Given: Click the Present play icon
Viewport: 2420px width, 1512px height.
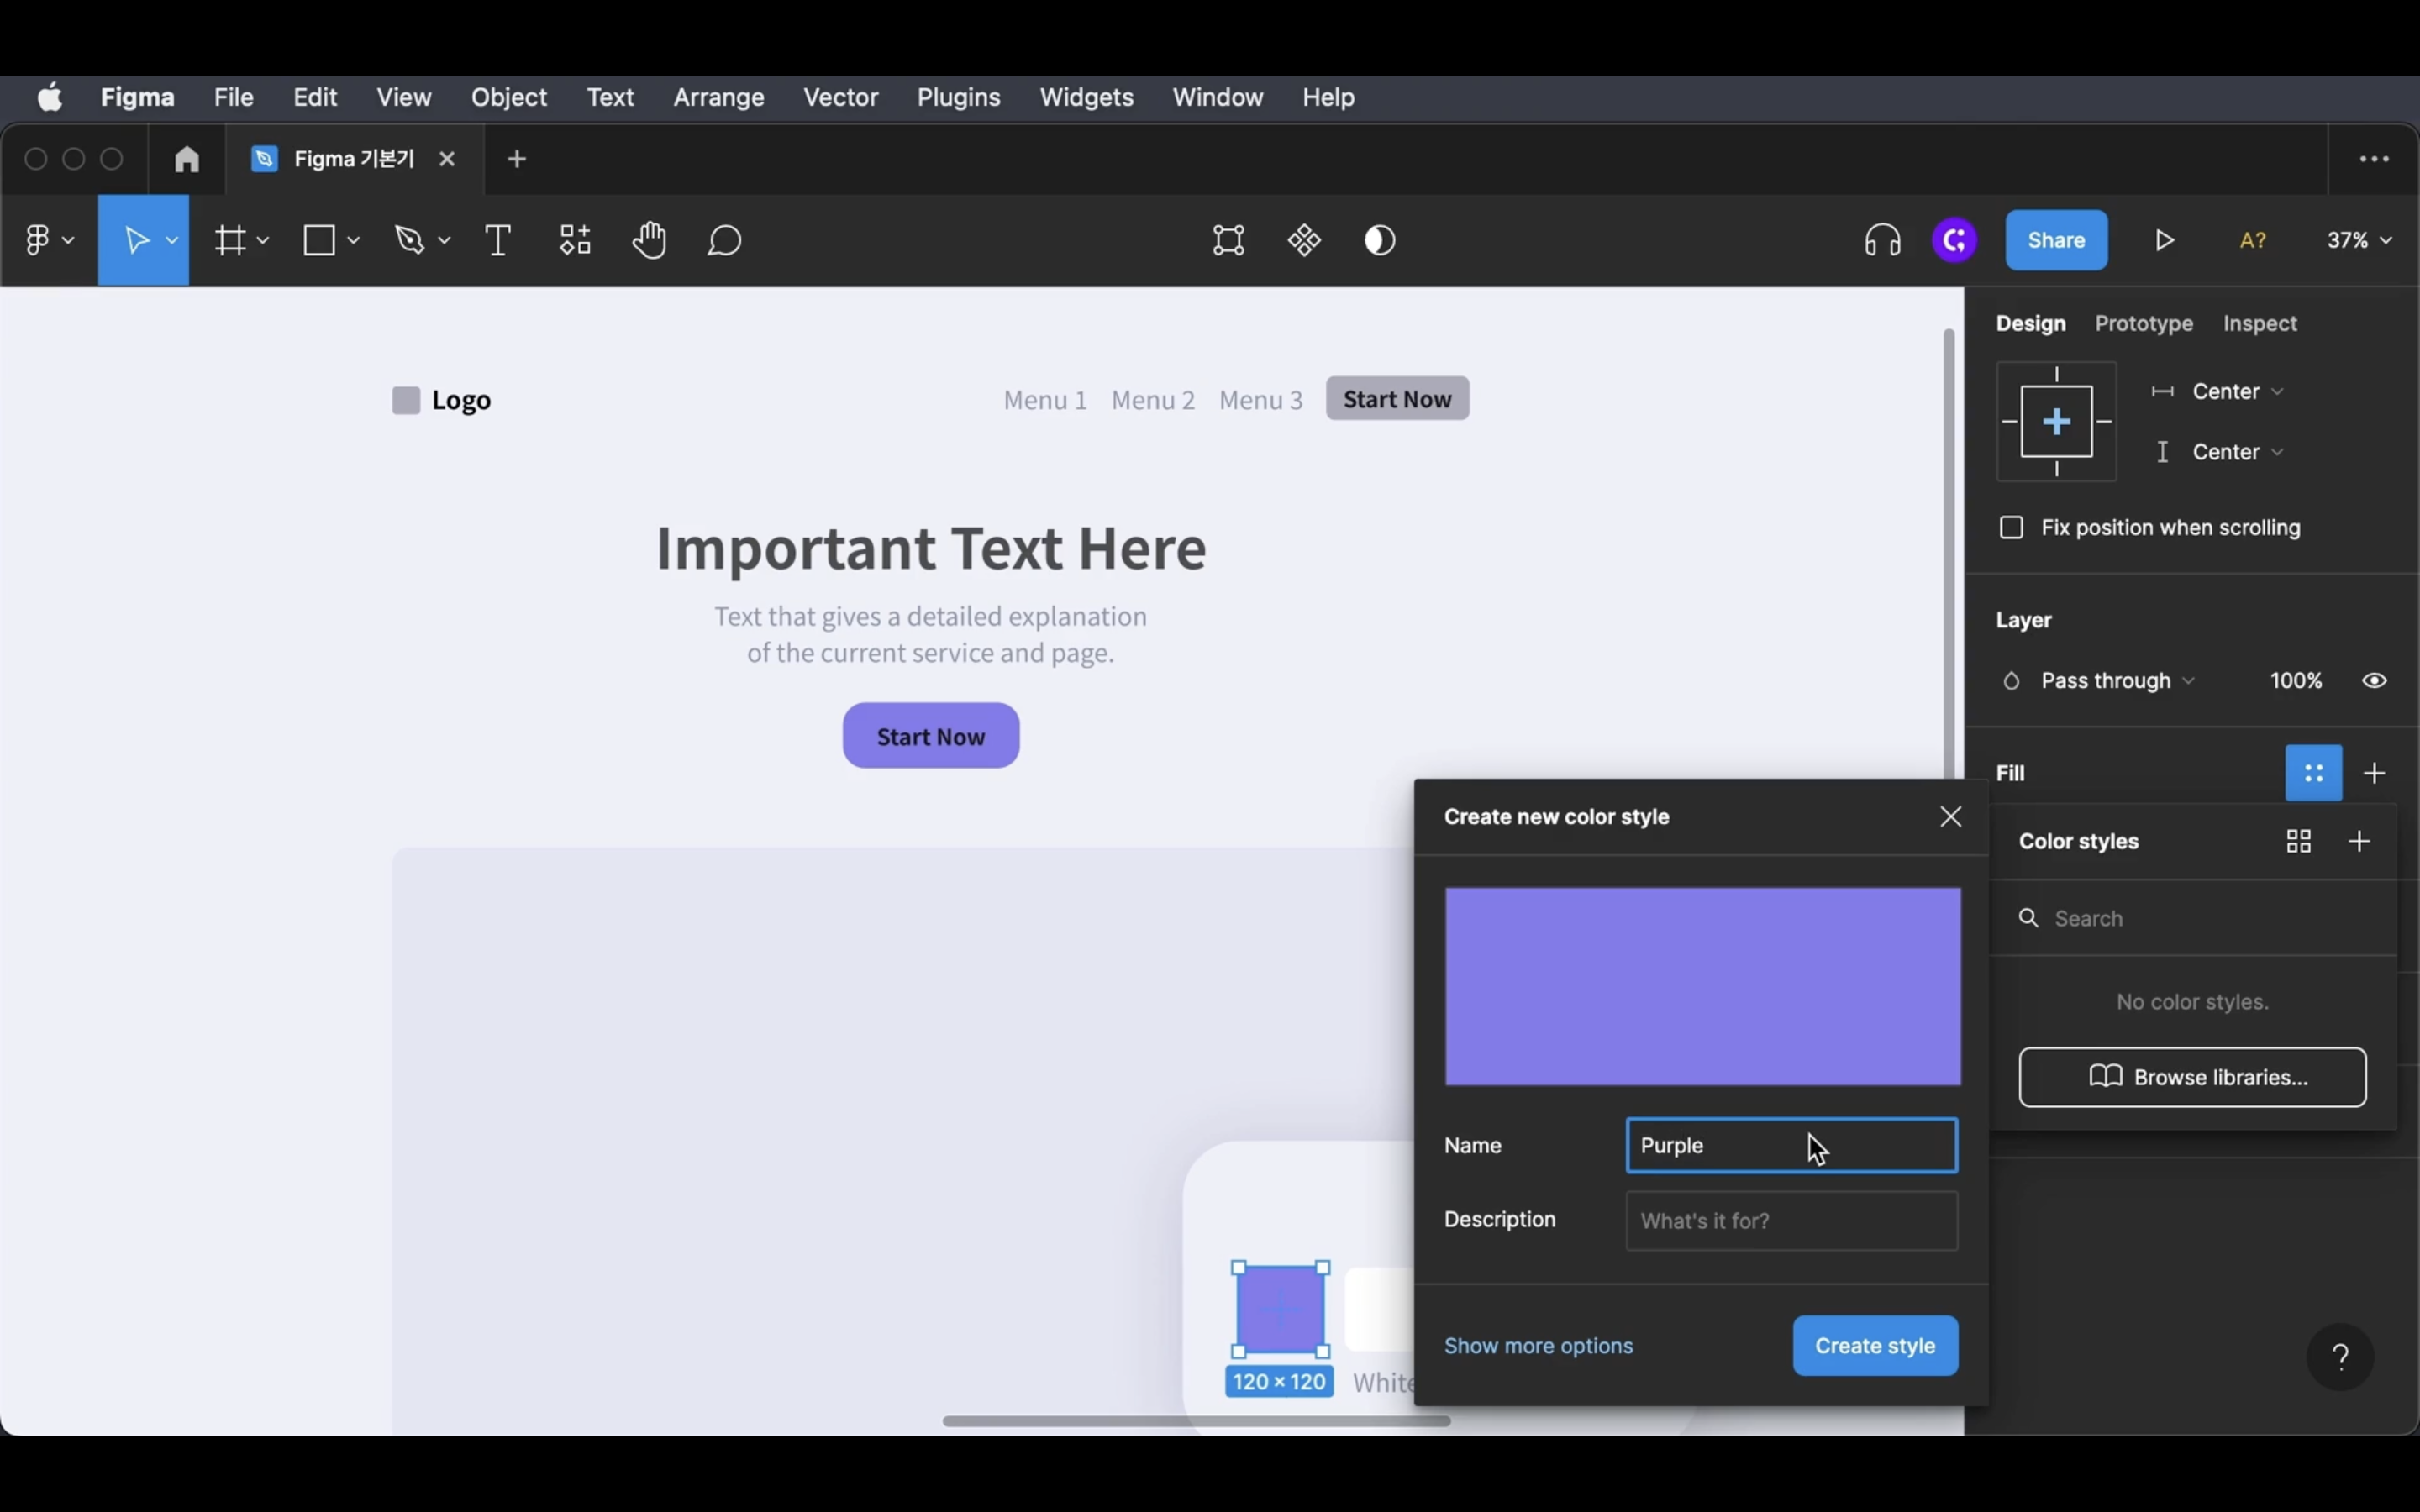Looking at the screenshot, I should (x=2165, y=240).
